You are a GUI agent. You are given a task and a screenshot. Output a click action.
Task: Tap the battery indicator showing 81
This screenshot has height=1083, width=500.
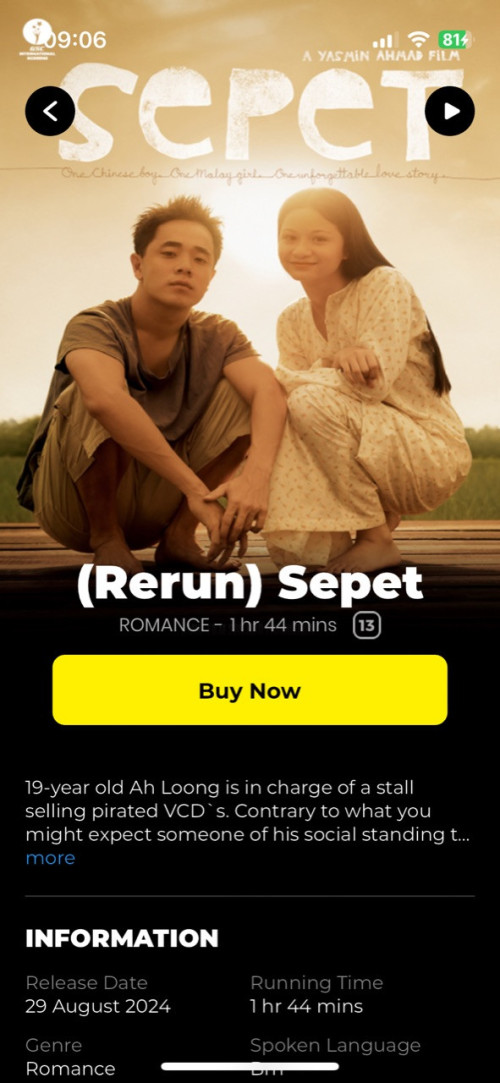455,39
